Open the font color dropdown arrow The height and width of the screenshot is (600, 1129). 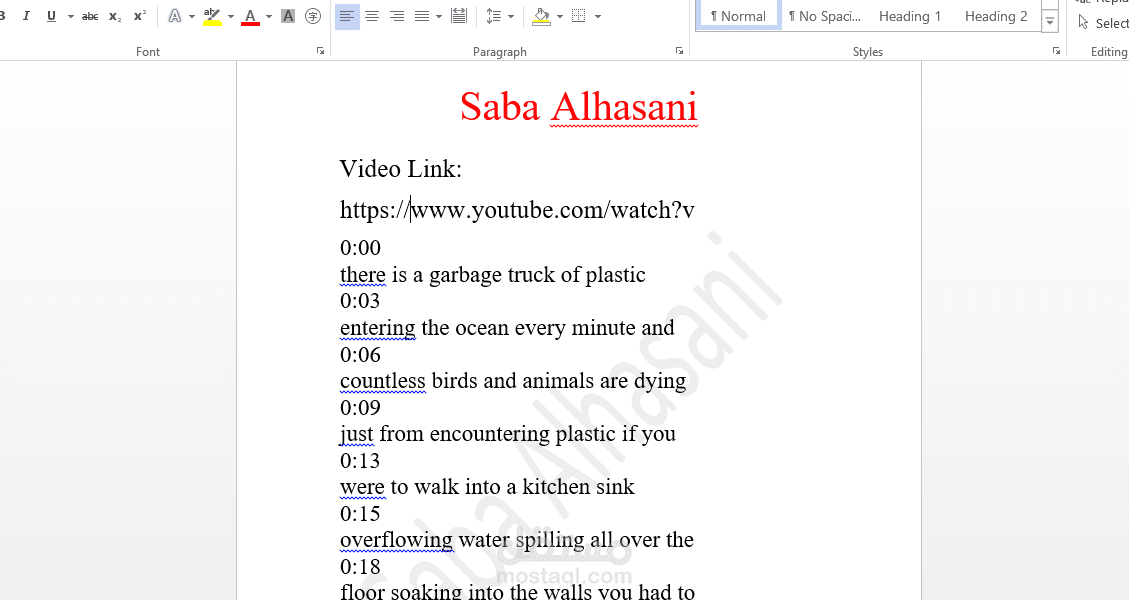[x=269, y=16]
